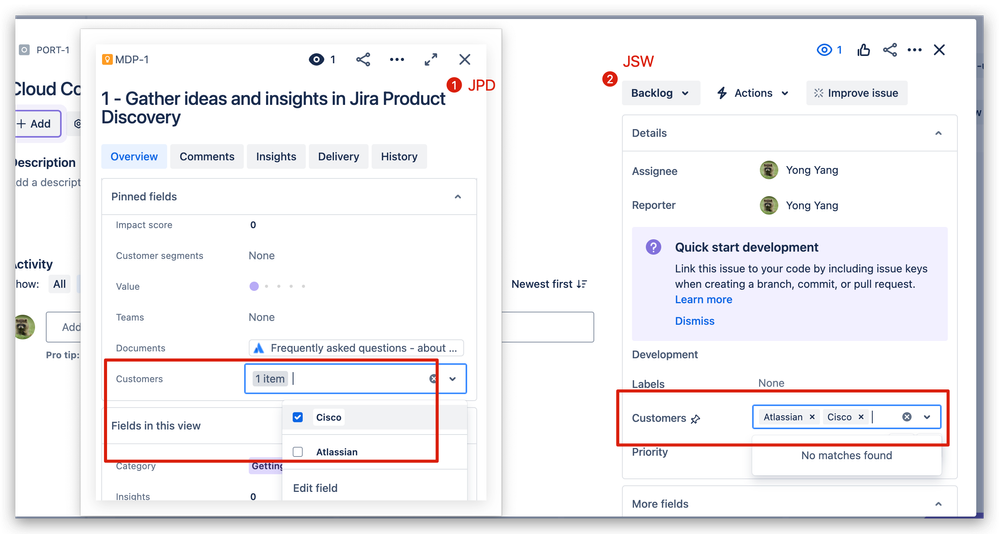Open the Insights tab
Image resolution: width=999 pixels, height=534 pixels.
coord(276,157)
